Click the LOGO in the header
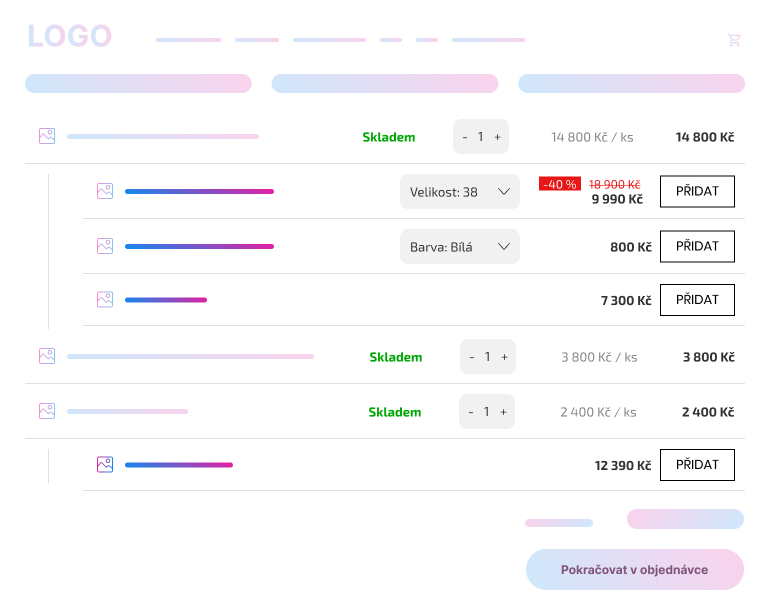This screenshot has height=609, width=776. coord(70,36)
